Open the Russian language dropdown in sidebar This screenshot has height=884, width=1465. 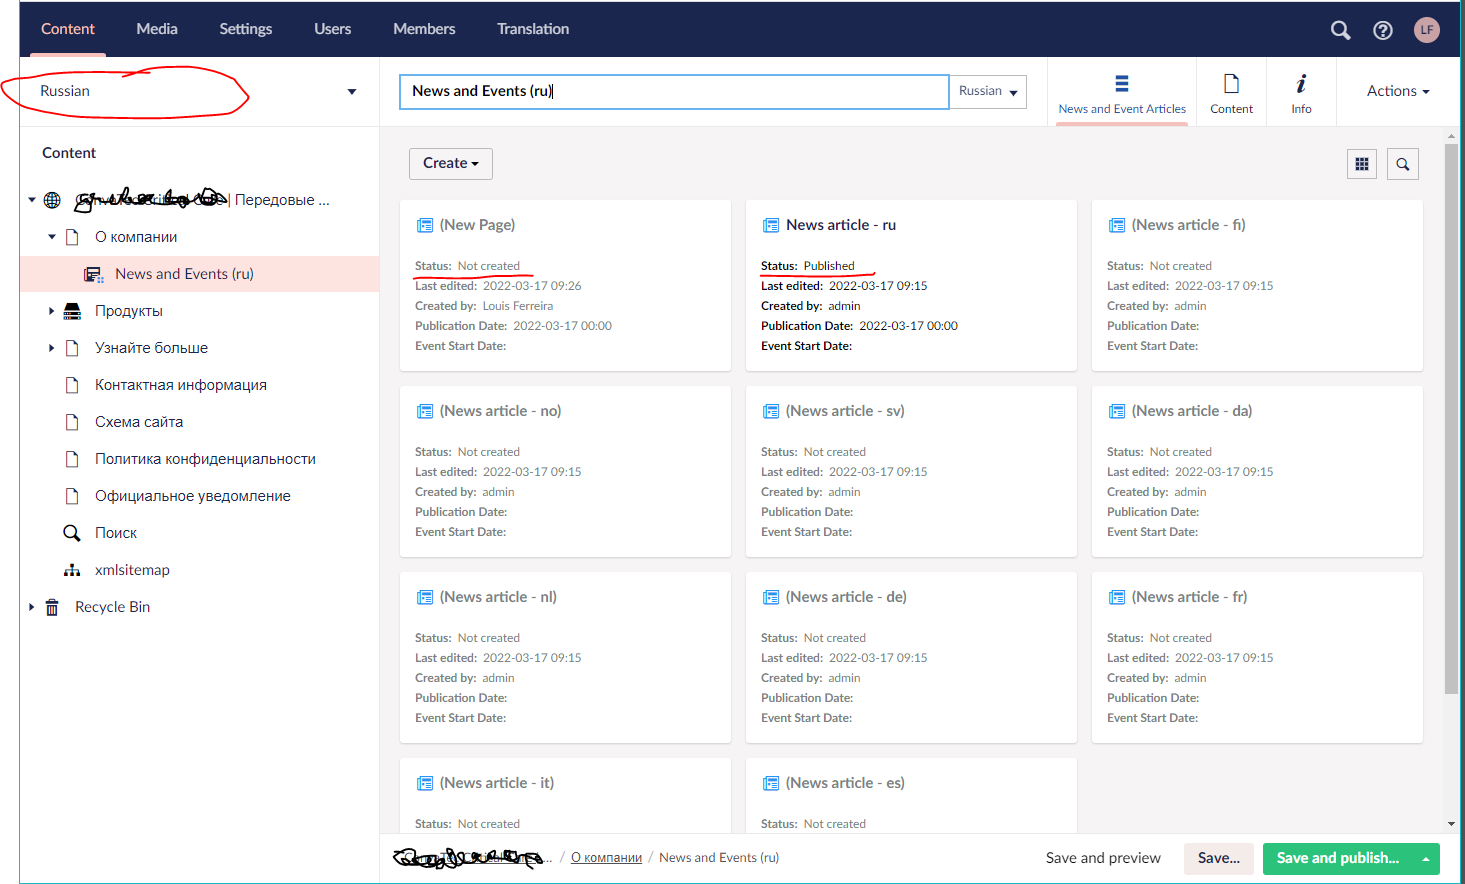tap(199, 91)
